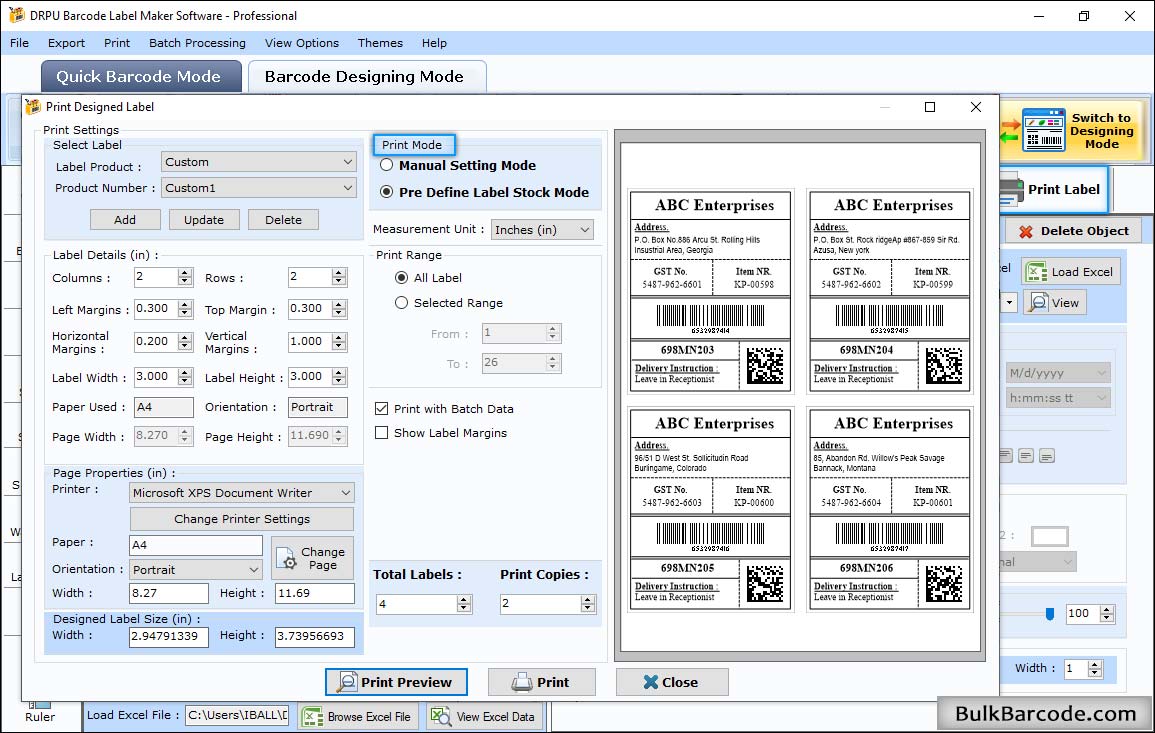
Task: Choose All Label print range
Action: pyautogui.click(x=401, y=278)
